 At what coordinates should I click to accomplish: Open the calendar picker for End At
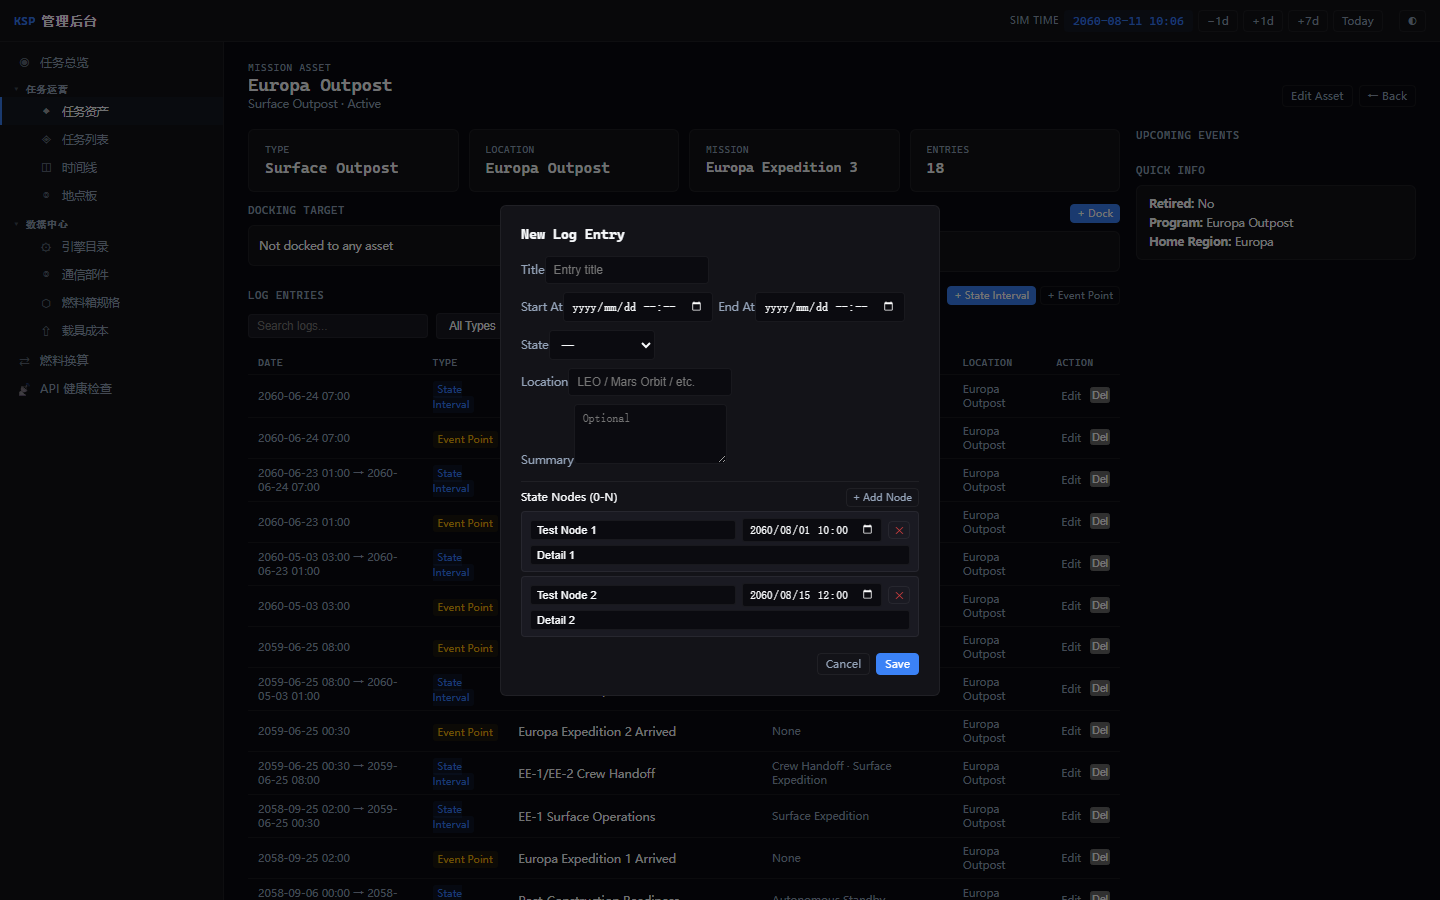coord(888,307)
